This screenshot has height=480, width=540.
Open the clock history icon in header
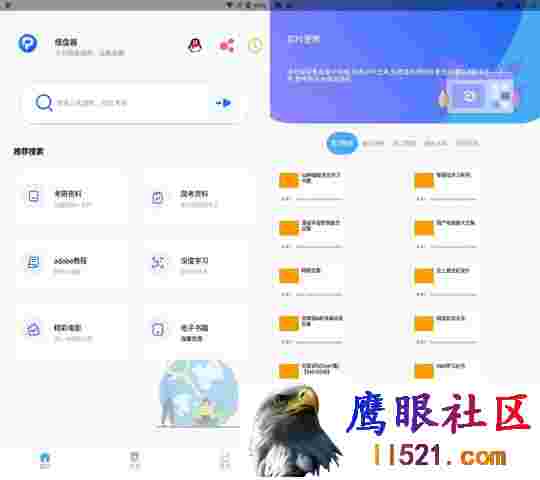pyautogui.click(x=255, y=45)
